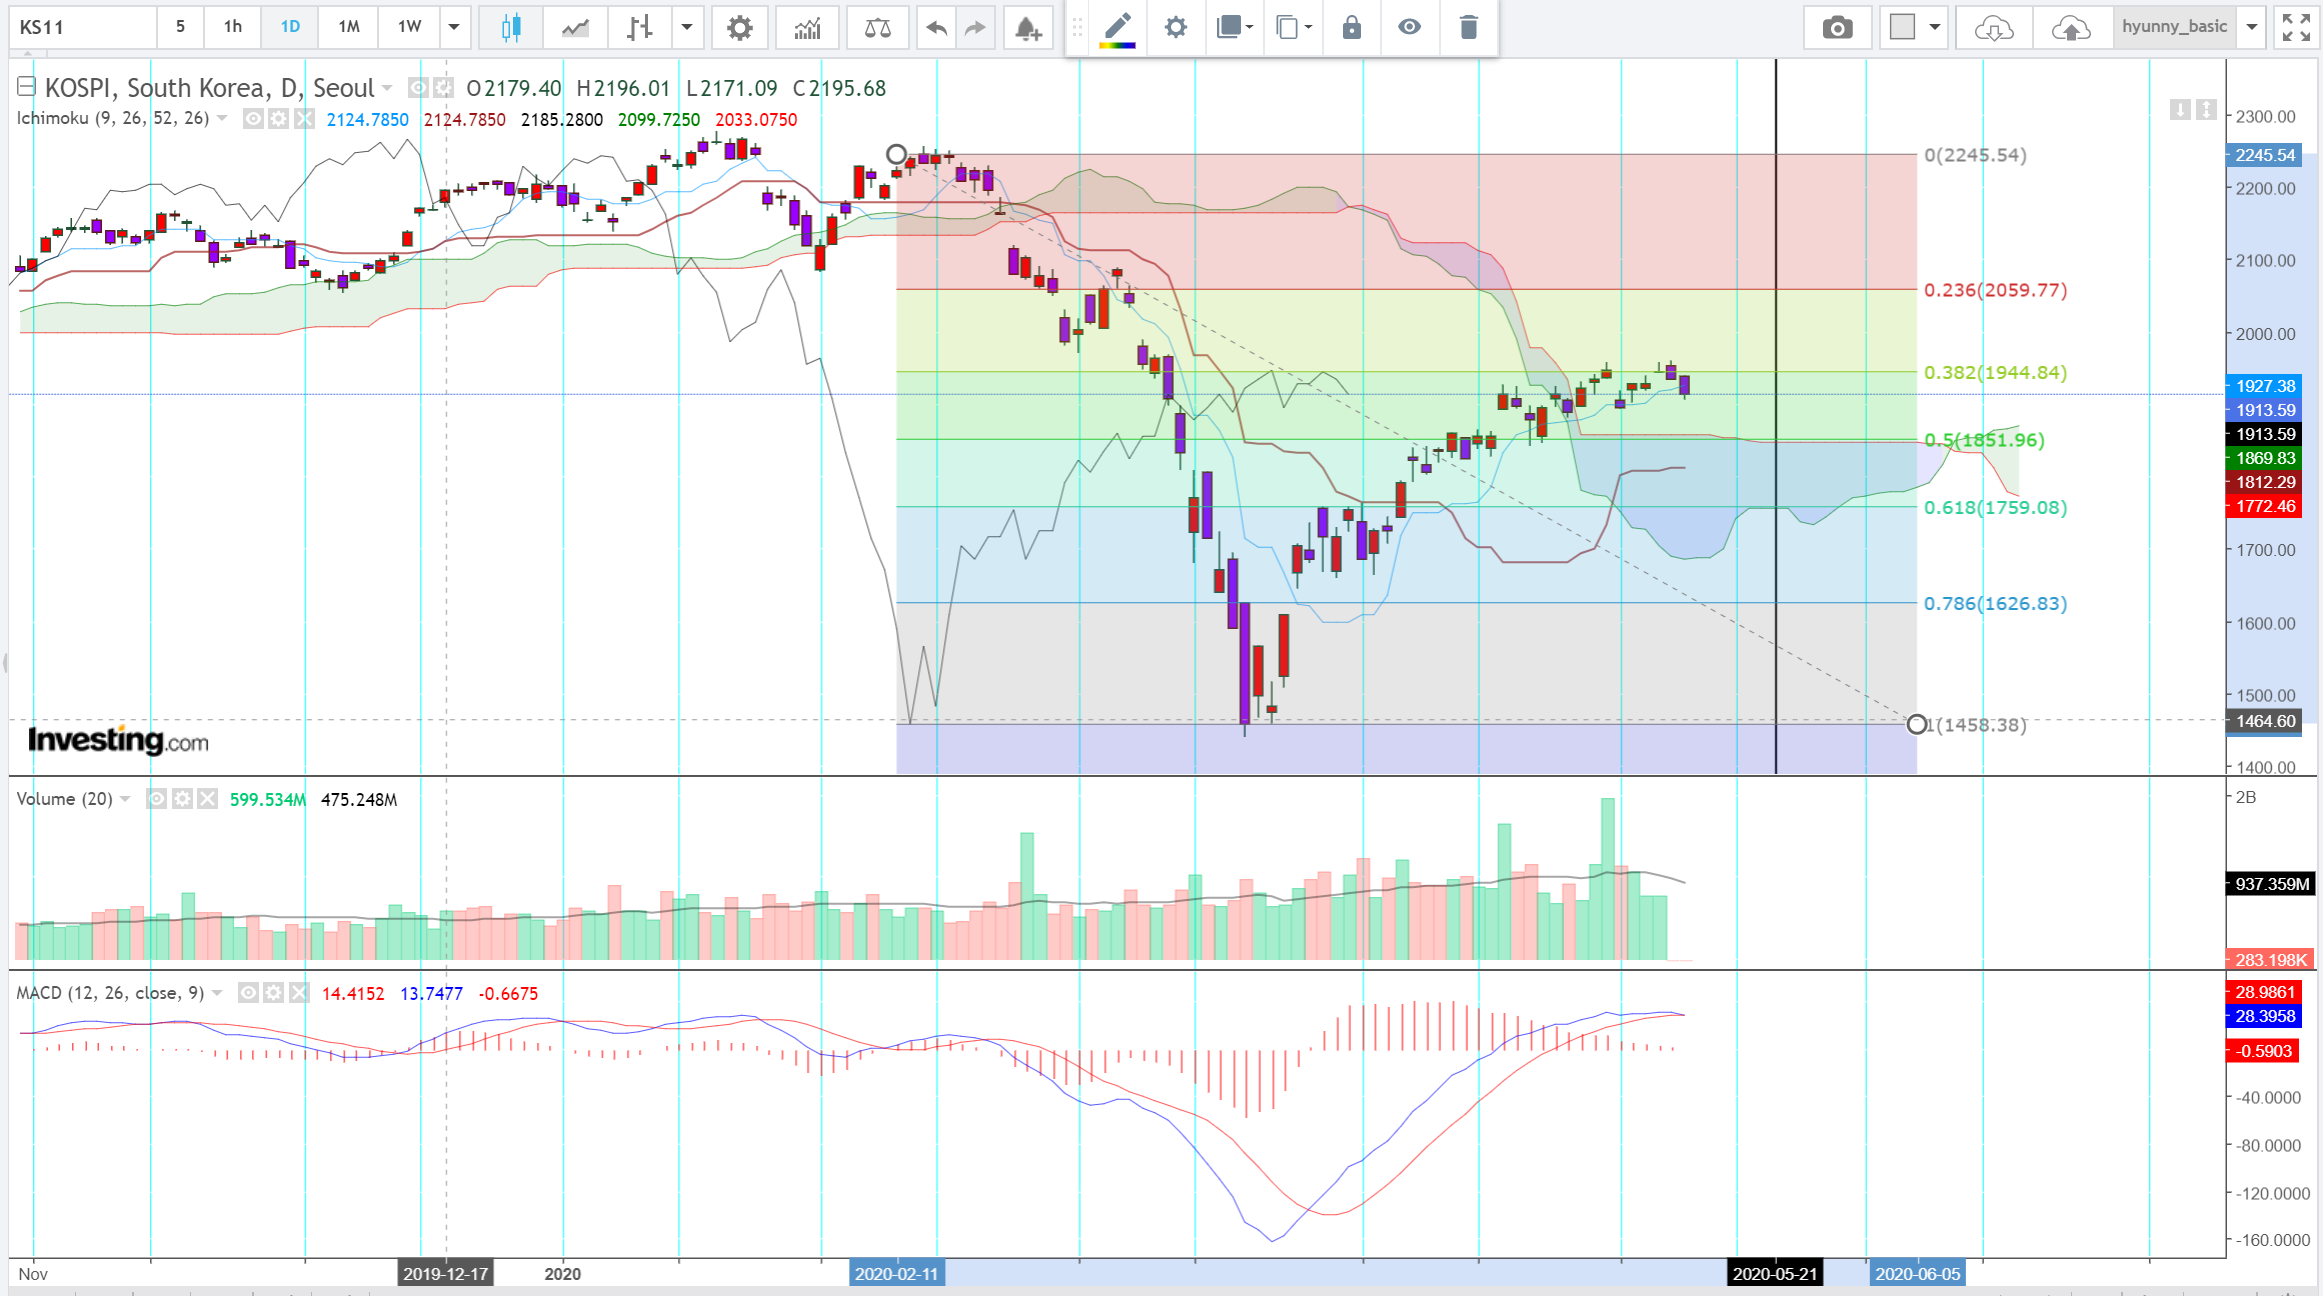Switch to the 1W timeframe

coord(409,27)
